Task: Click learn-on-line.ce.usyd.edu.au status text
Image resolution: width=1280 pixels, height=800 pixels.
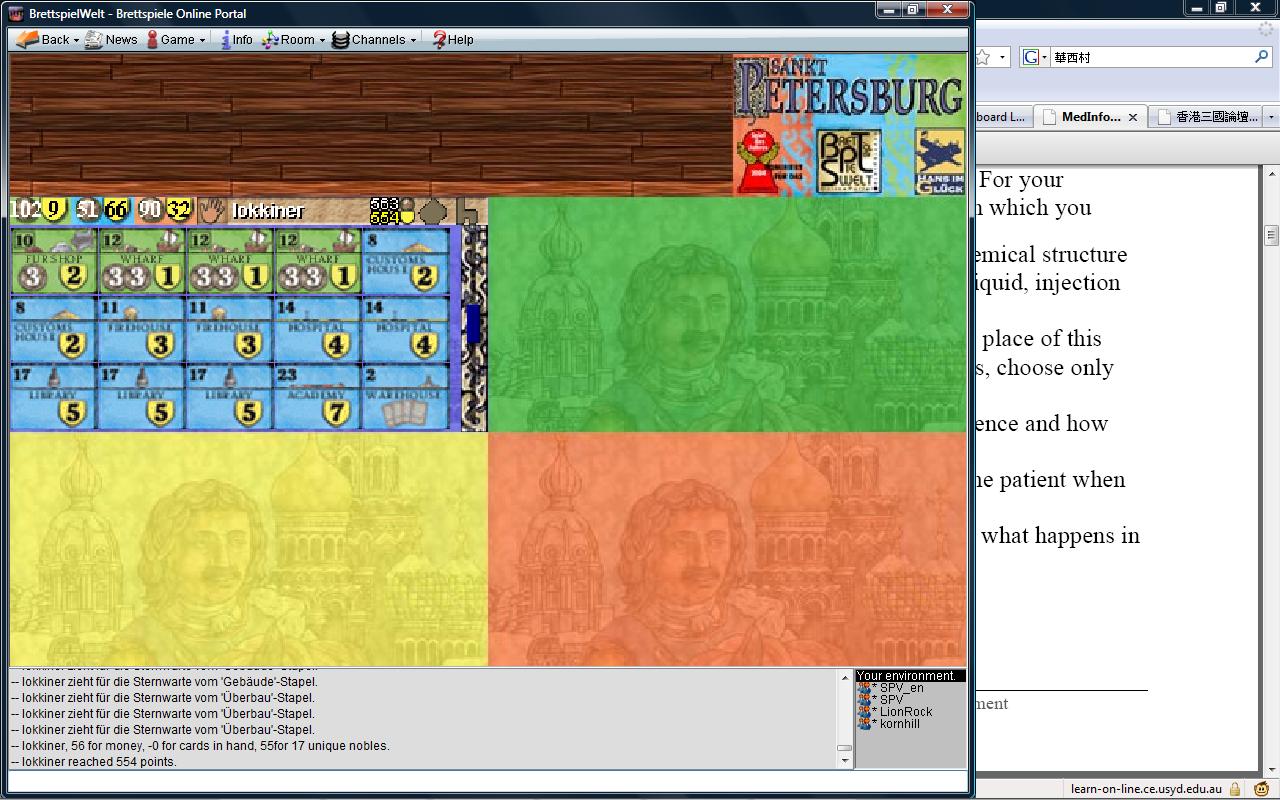Action: tap(1147, 789)
